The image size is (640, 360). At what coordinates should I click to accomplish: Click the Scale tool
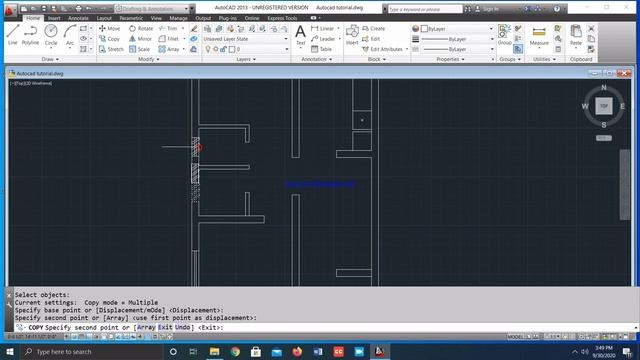coord(140,49)
